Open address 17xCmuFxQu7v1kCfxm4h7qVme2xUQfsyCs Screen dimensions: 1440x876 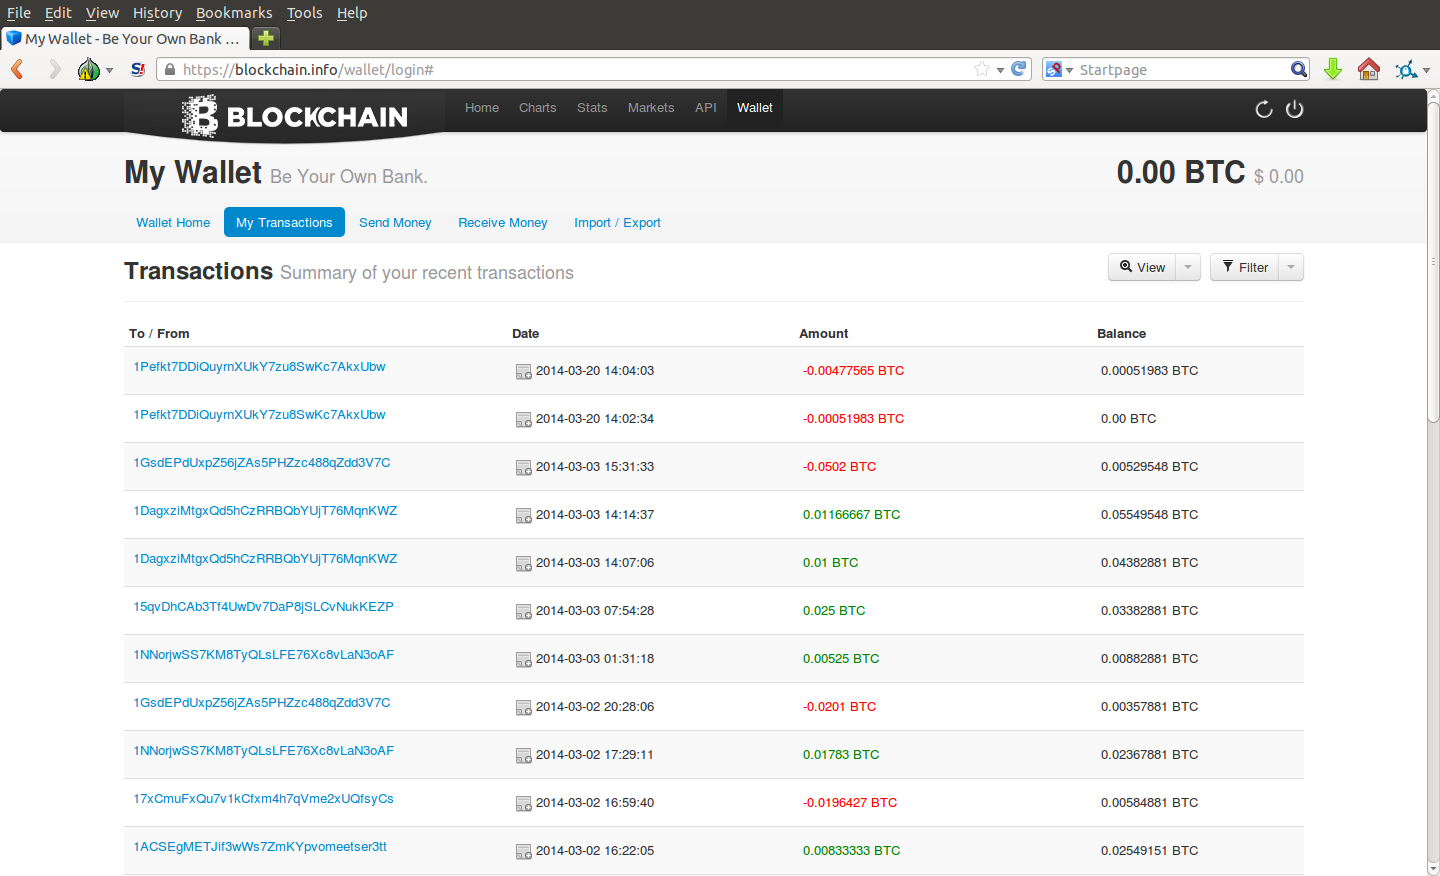tap(264, 799)
